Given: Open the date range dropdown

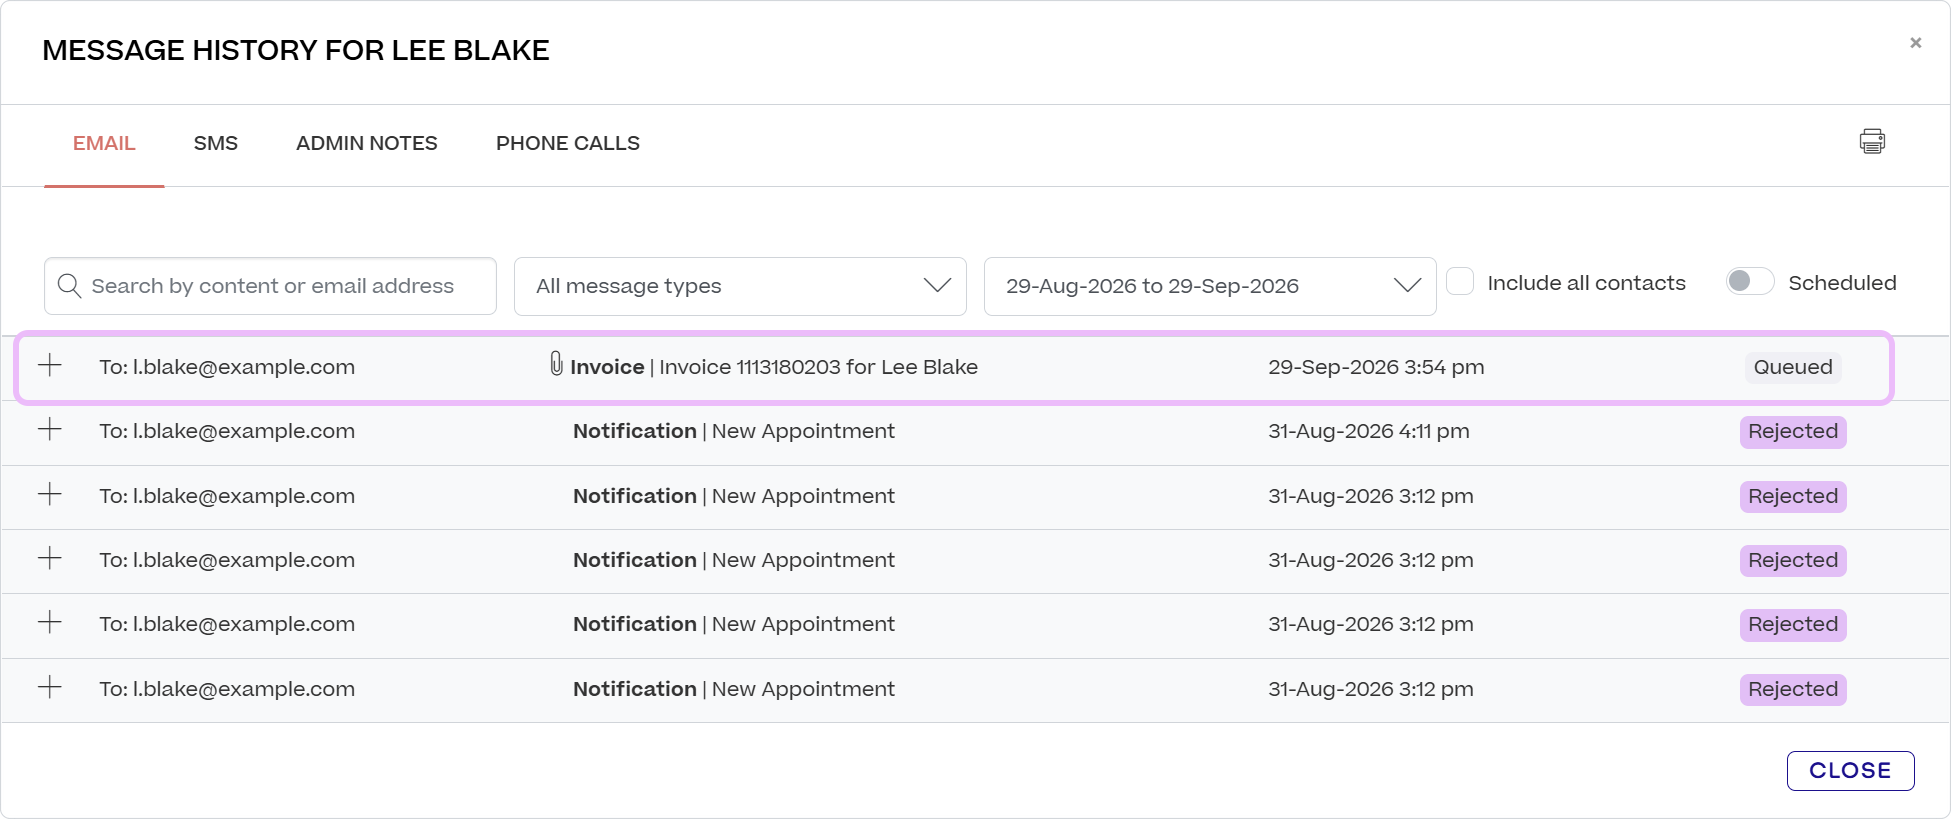Looking at the screenshot, I should [1210, 286].
